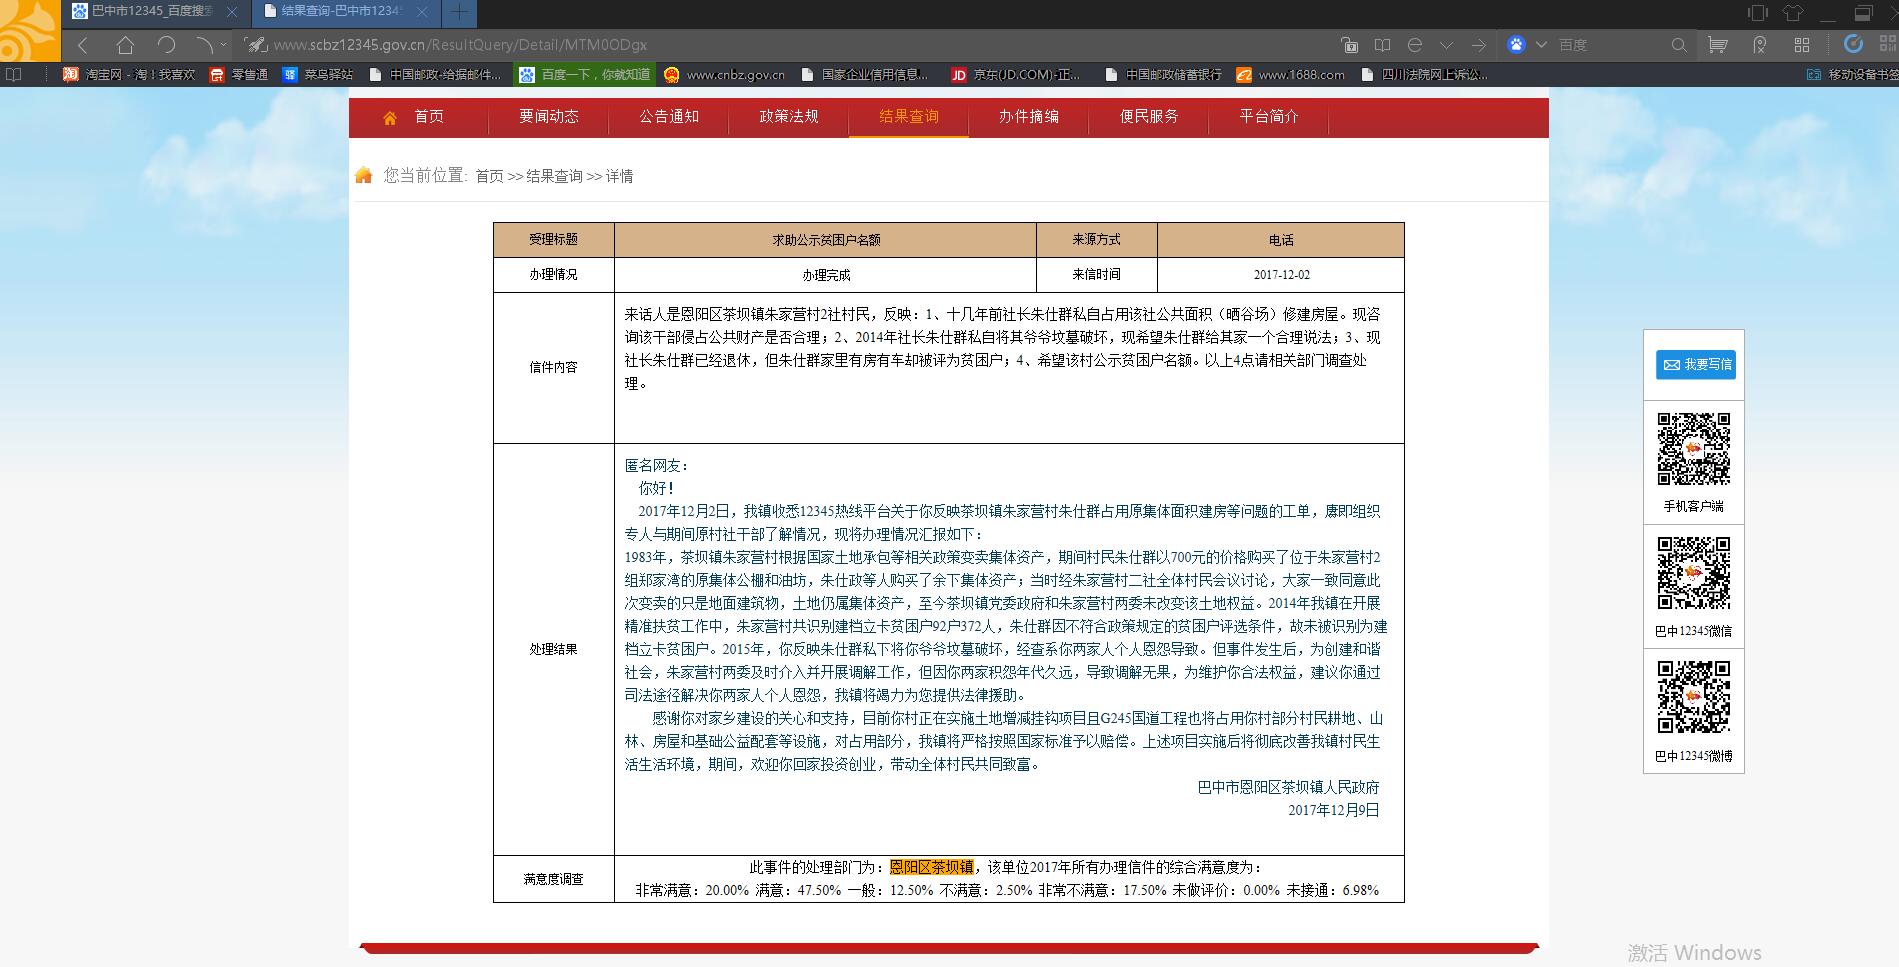Expand the undo-close dropdown beside restore arrow
1899x967 pixels.
coord(223,45)
